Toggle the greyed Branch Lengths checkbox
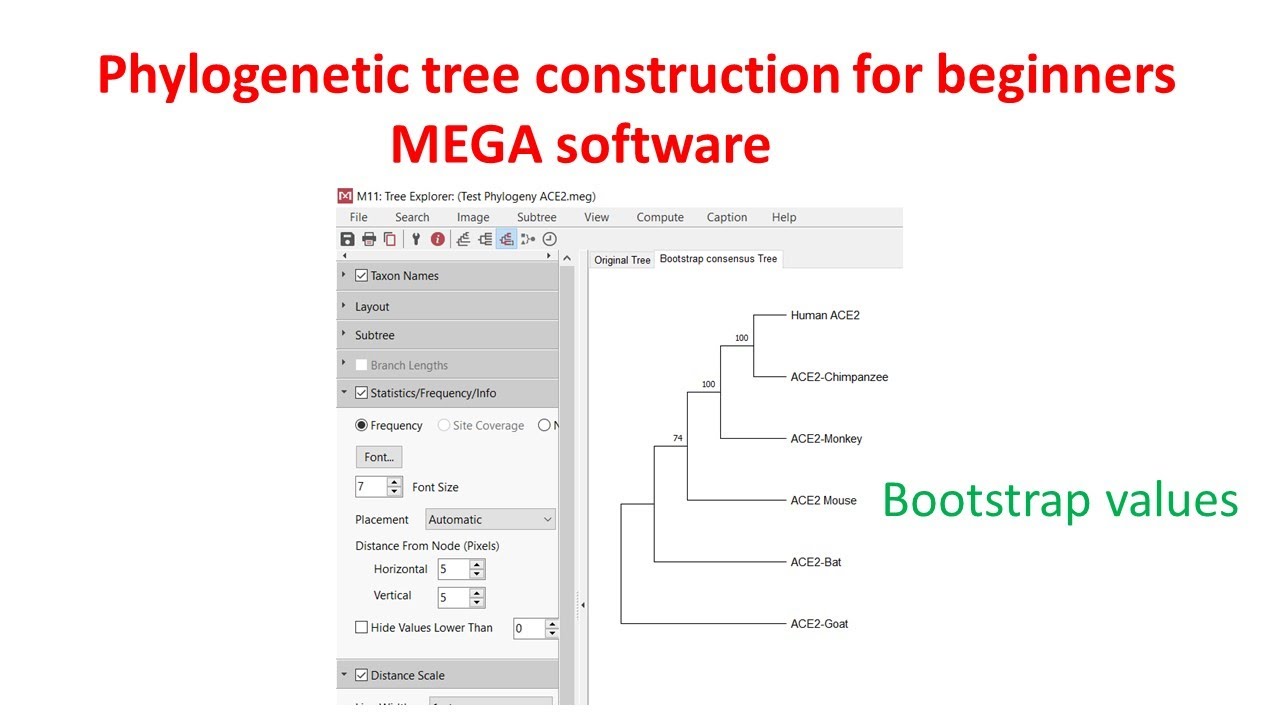Screen dimensions: 1280x720 [362, 365]
